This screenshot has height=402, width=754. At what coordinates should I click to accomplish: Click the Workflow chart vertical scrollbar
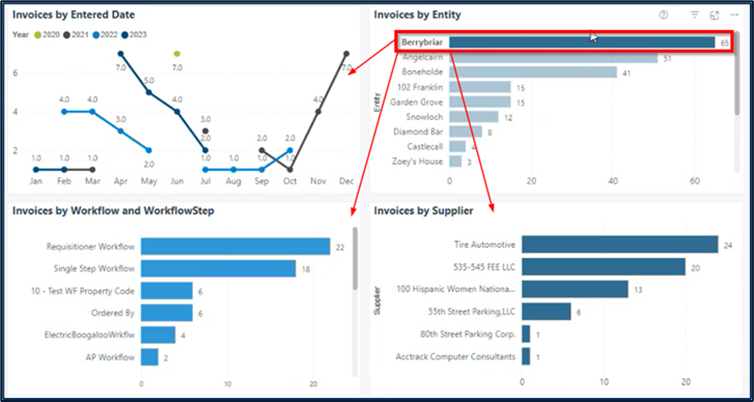coord(355,259)
